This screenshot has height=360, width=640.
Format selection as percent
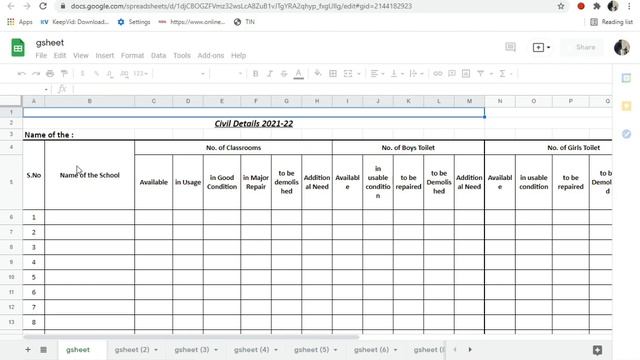[96, 73]
